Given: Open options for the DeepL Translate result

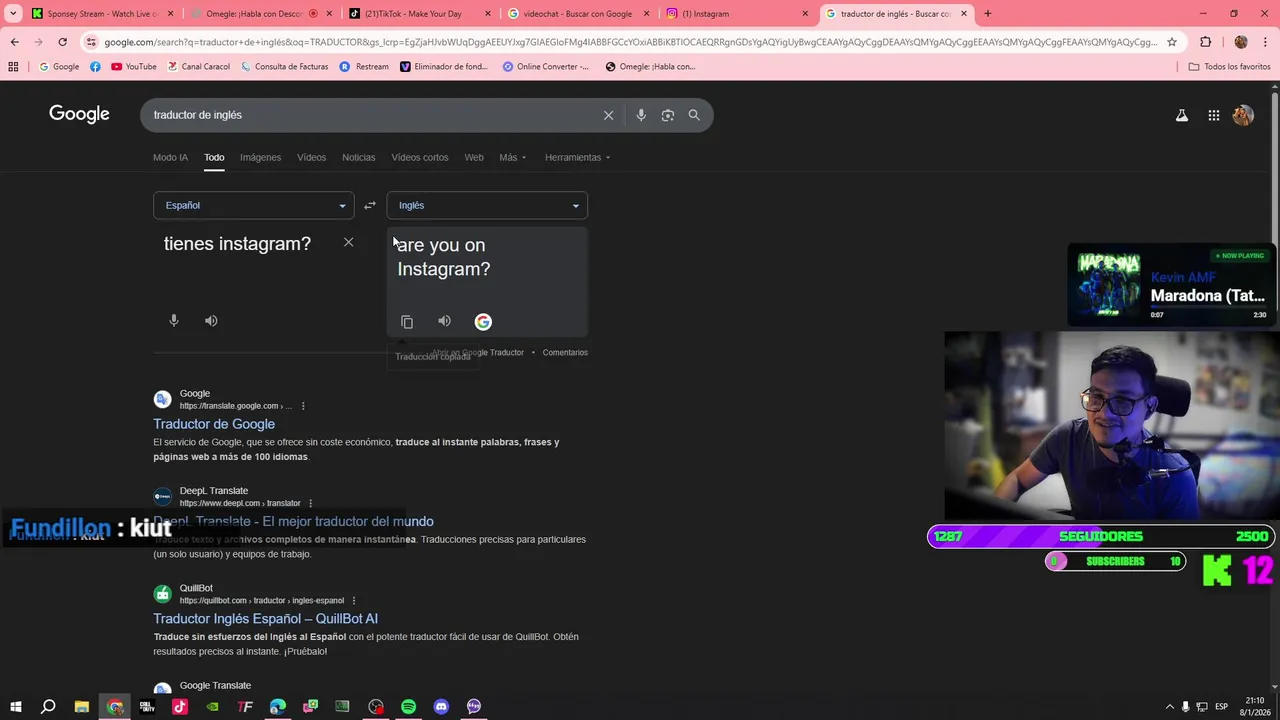Looking at the screenshot, I should pos(311,503).
